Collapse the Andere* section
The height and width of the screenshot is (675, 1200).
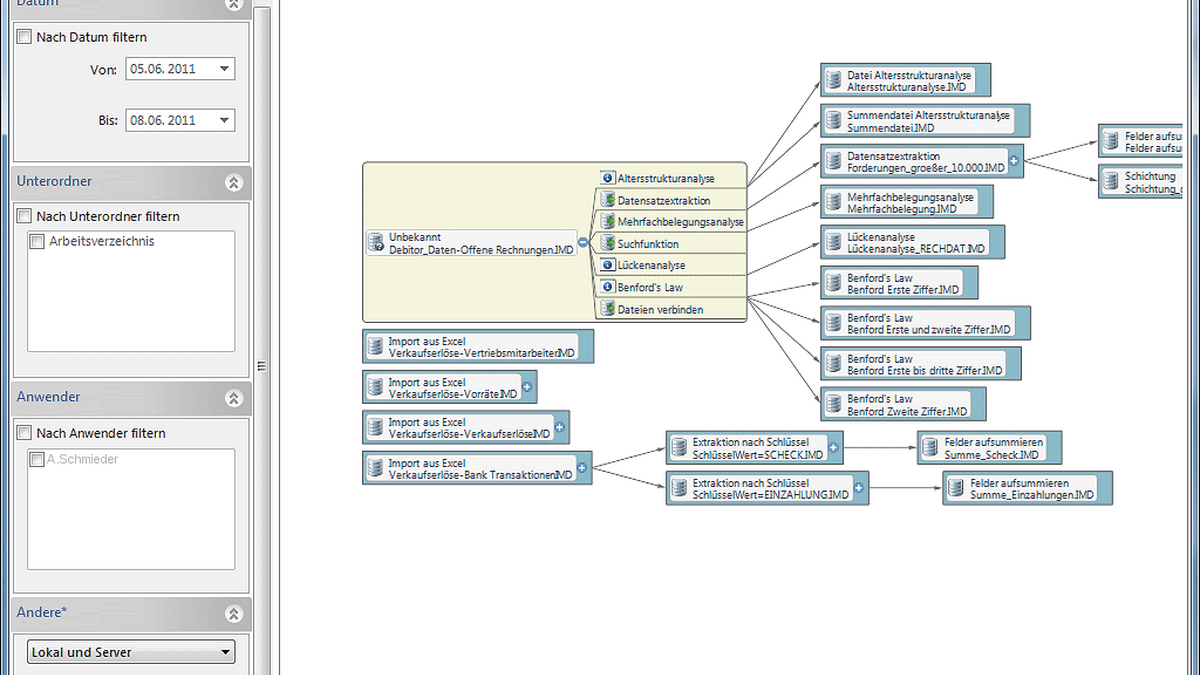234,613
